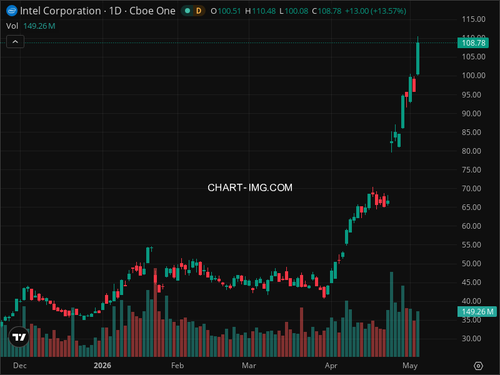The height and width of the screenshot is (375, 500).
Task: Click the 85.00 price axis label
Action: pyautogui.click(x=471, y=132)
